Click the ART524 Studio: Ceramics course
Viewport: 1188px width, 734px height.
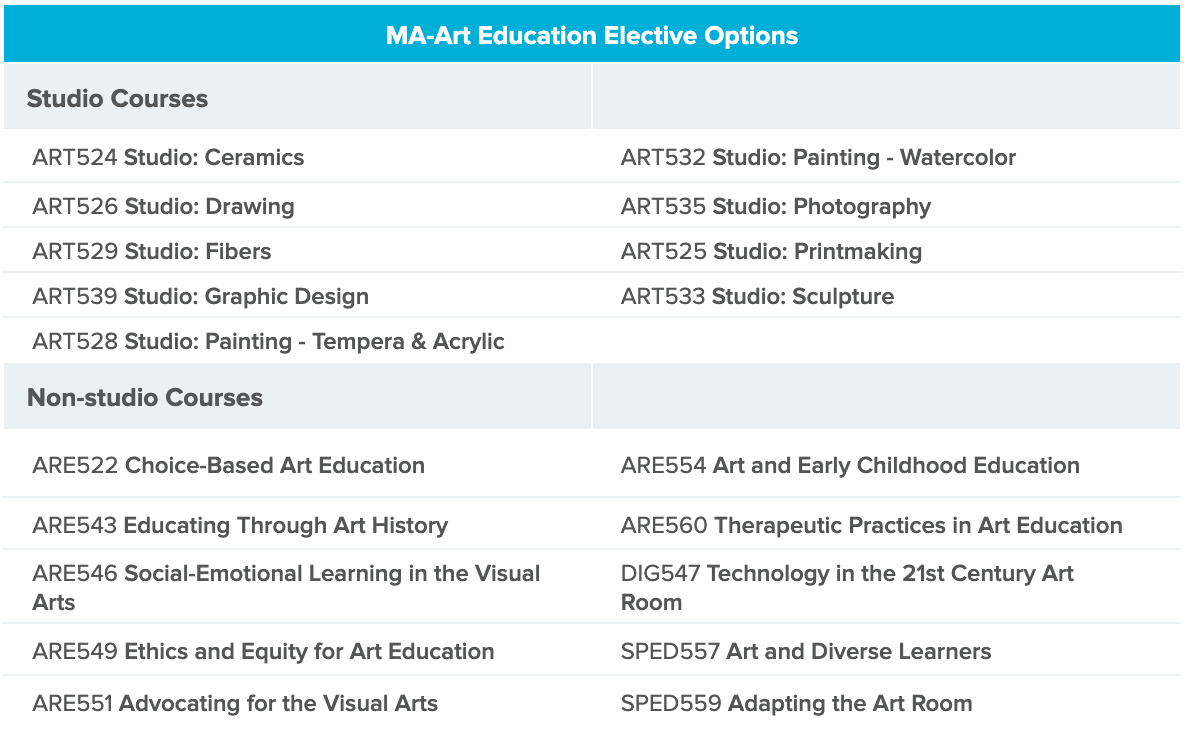[x=168, y=158]
